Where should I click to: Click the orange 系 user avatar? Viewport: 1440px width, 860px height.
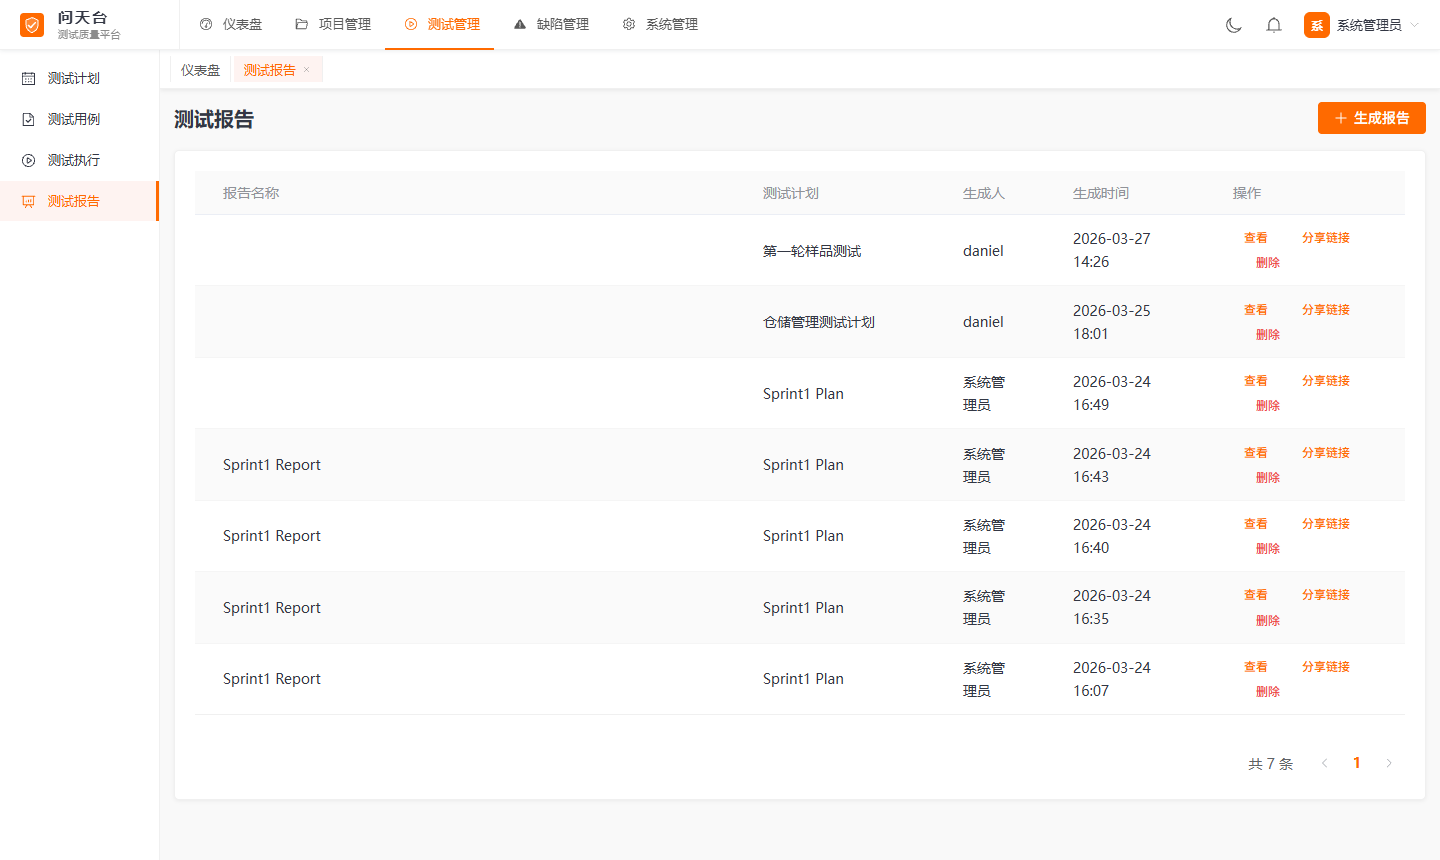pos(1317,25)
